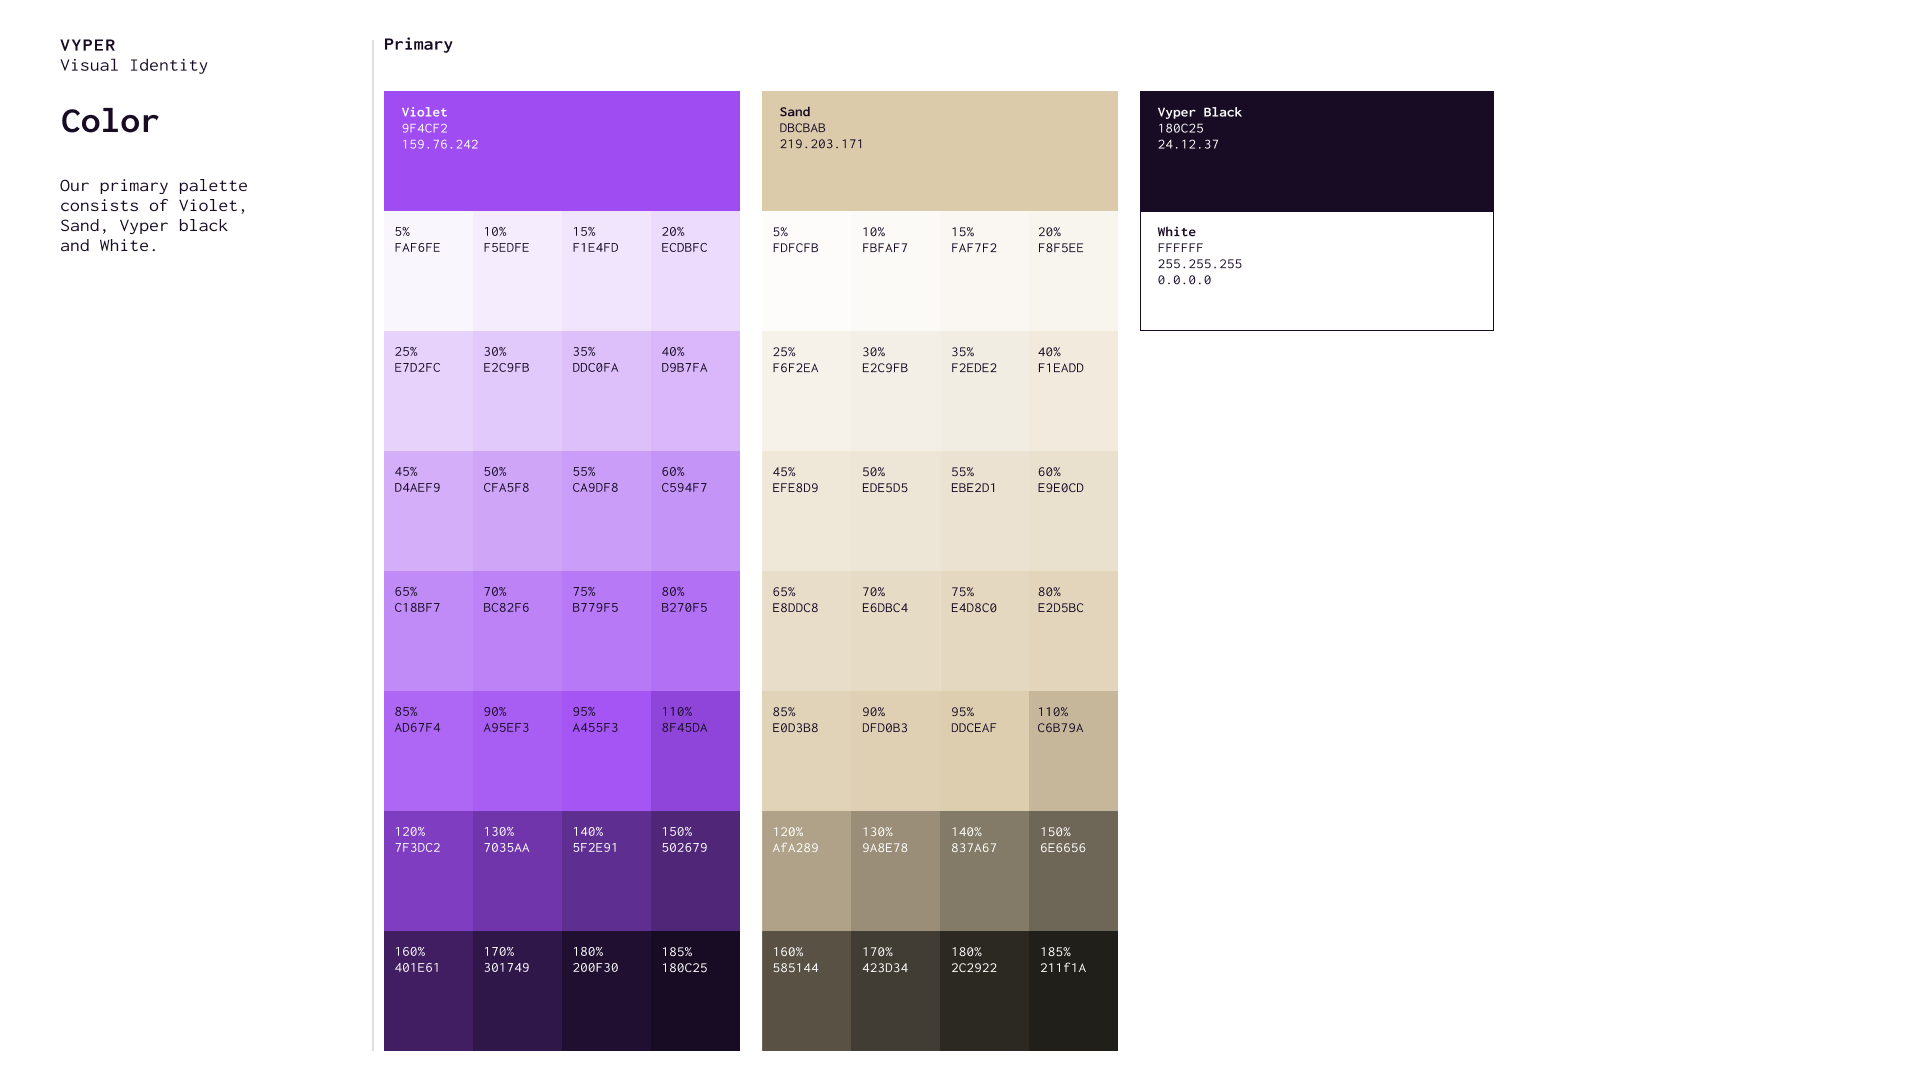Select the sand 20% F8F5EE swatch
This screenshot has height=1080, width=1920.
click(x=1073, y=271)
